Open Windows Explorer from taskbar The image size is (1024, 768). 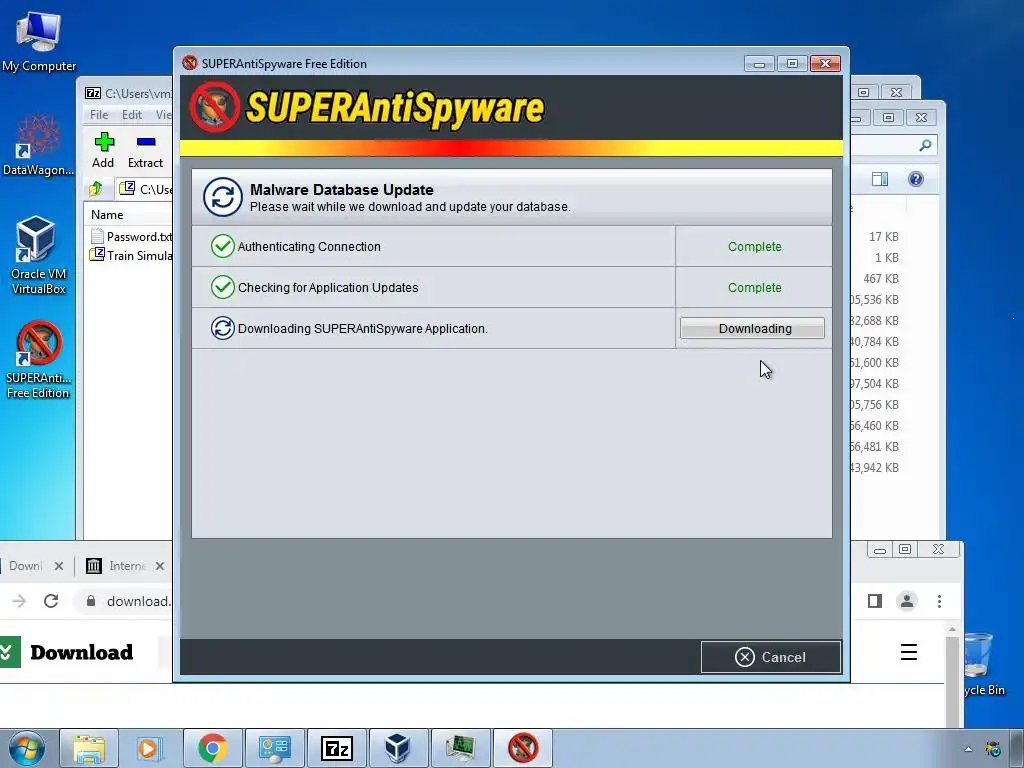click(x=89, y=748)
